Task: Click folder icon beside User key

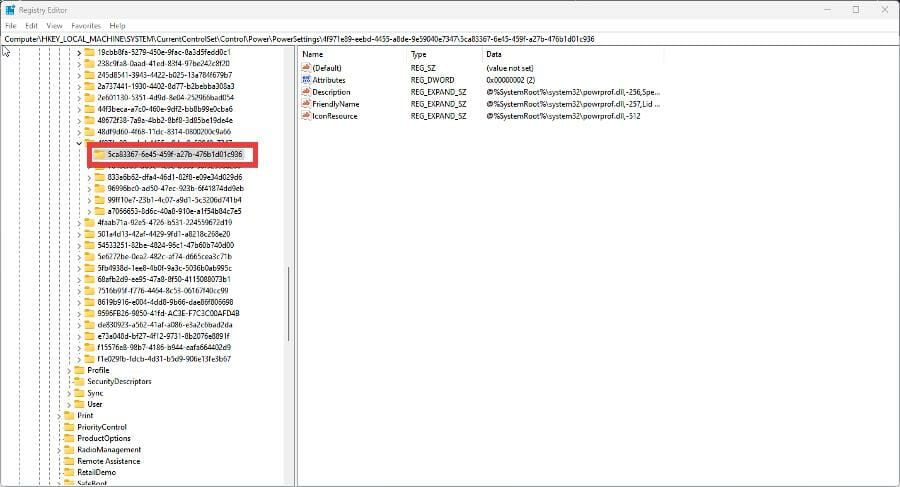Action: pos(79,404)
